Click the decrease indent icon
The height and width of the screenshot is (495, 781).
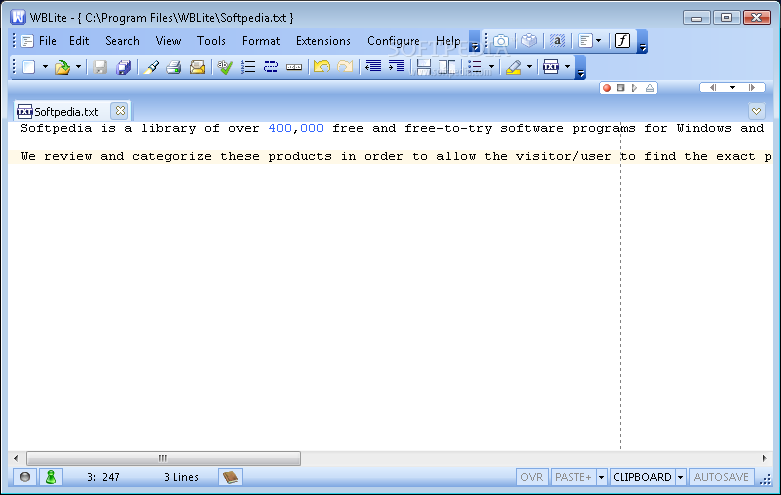[x=373, y=66]
